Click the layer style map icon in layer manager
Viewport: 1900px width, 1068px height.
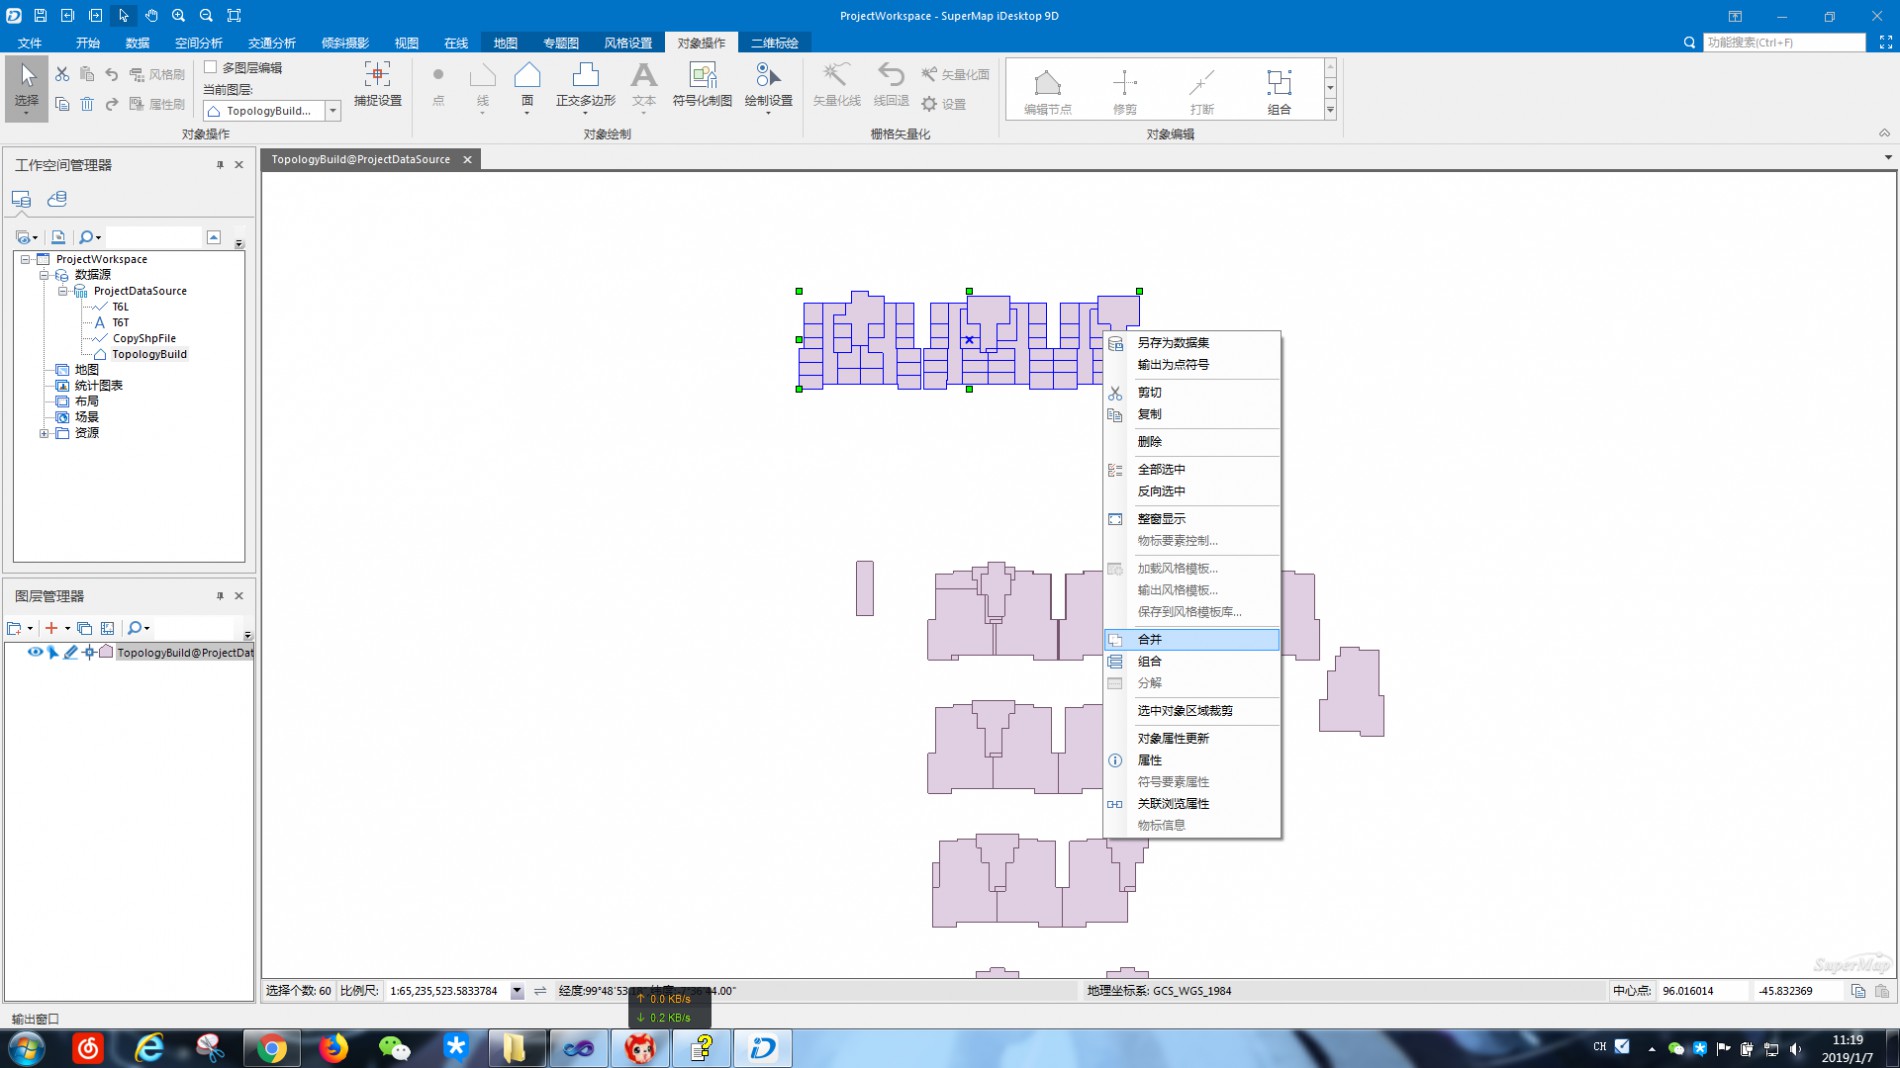click(x=107, y=628)
